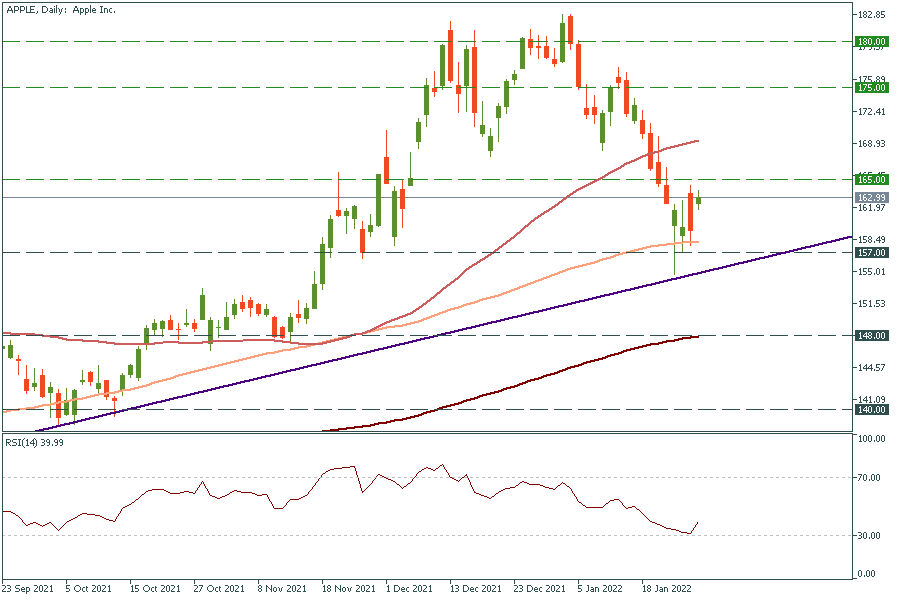Viewport: 900px width, 600px height.
Task: Select the RSI 100.00 scale label
Action: tap(871, 439)
